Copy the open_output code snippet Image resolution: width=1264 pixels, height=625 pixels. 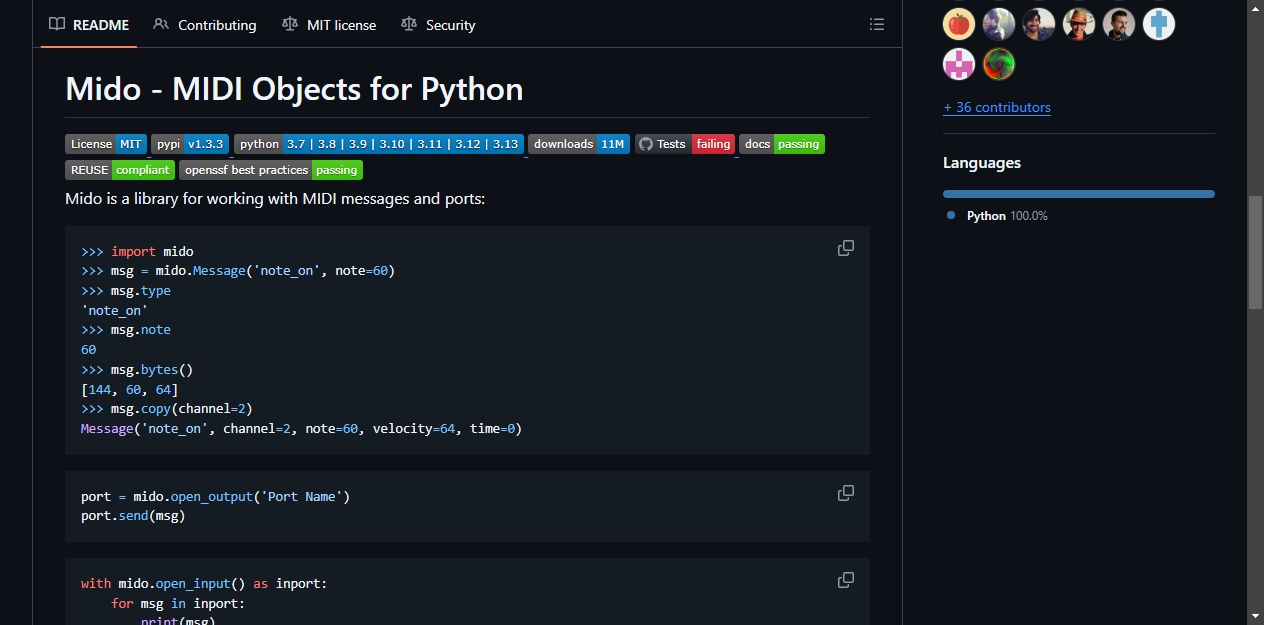tap(846, 493)
